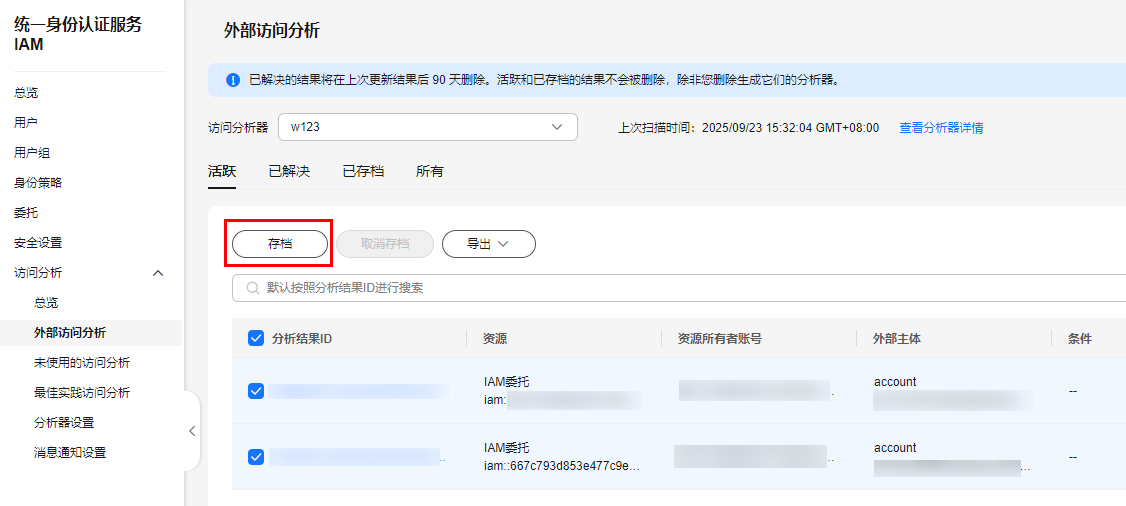Select 未使用的访问分析 in sidebar

[x=82, y=363]
